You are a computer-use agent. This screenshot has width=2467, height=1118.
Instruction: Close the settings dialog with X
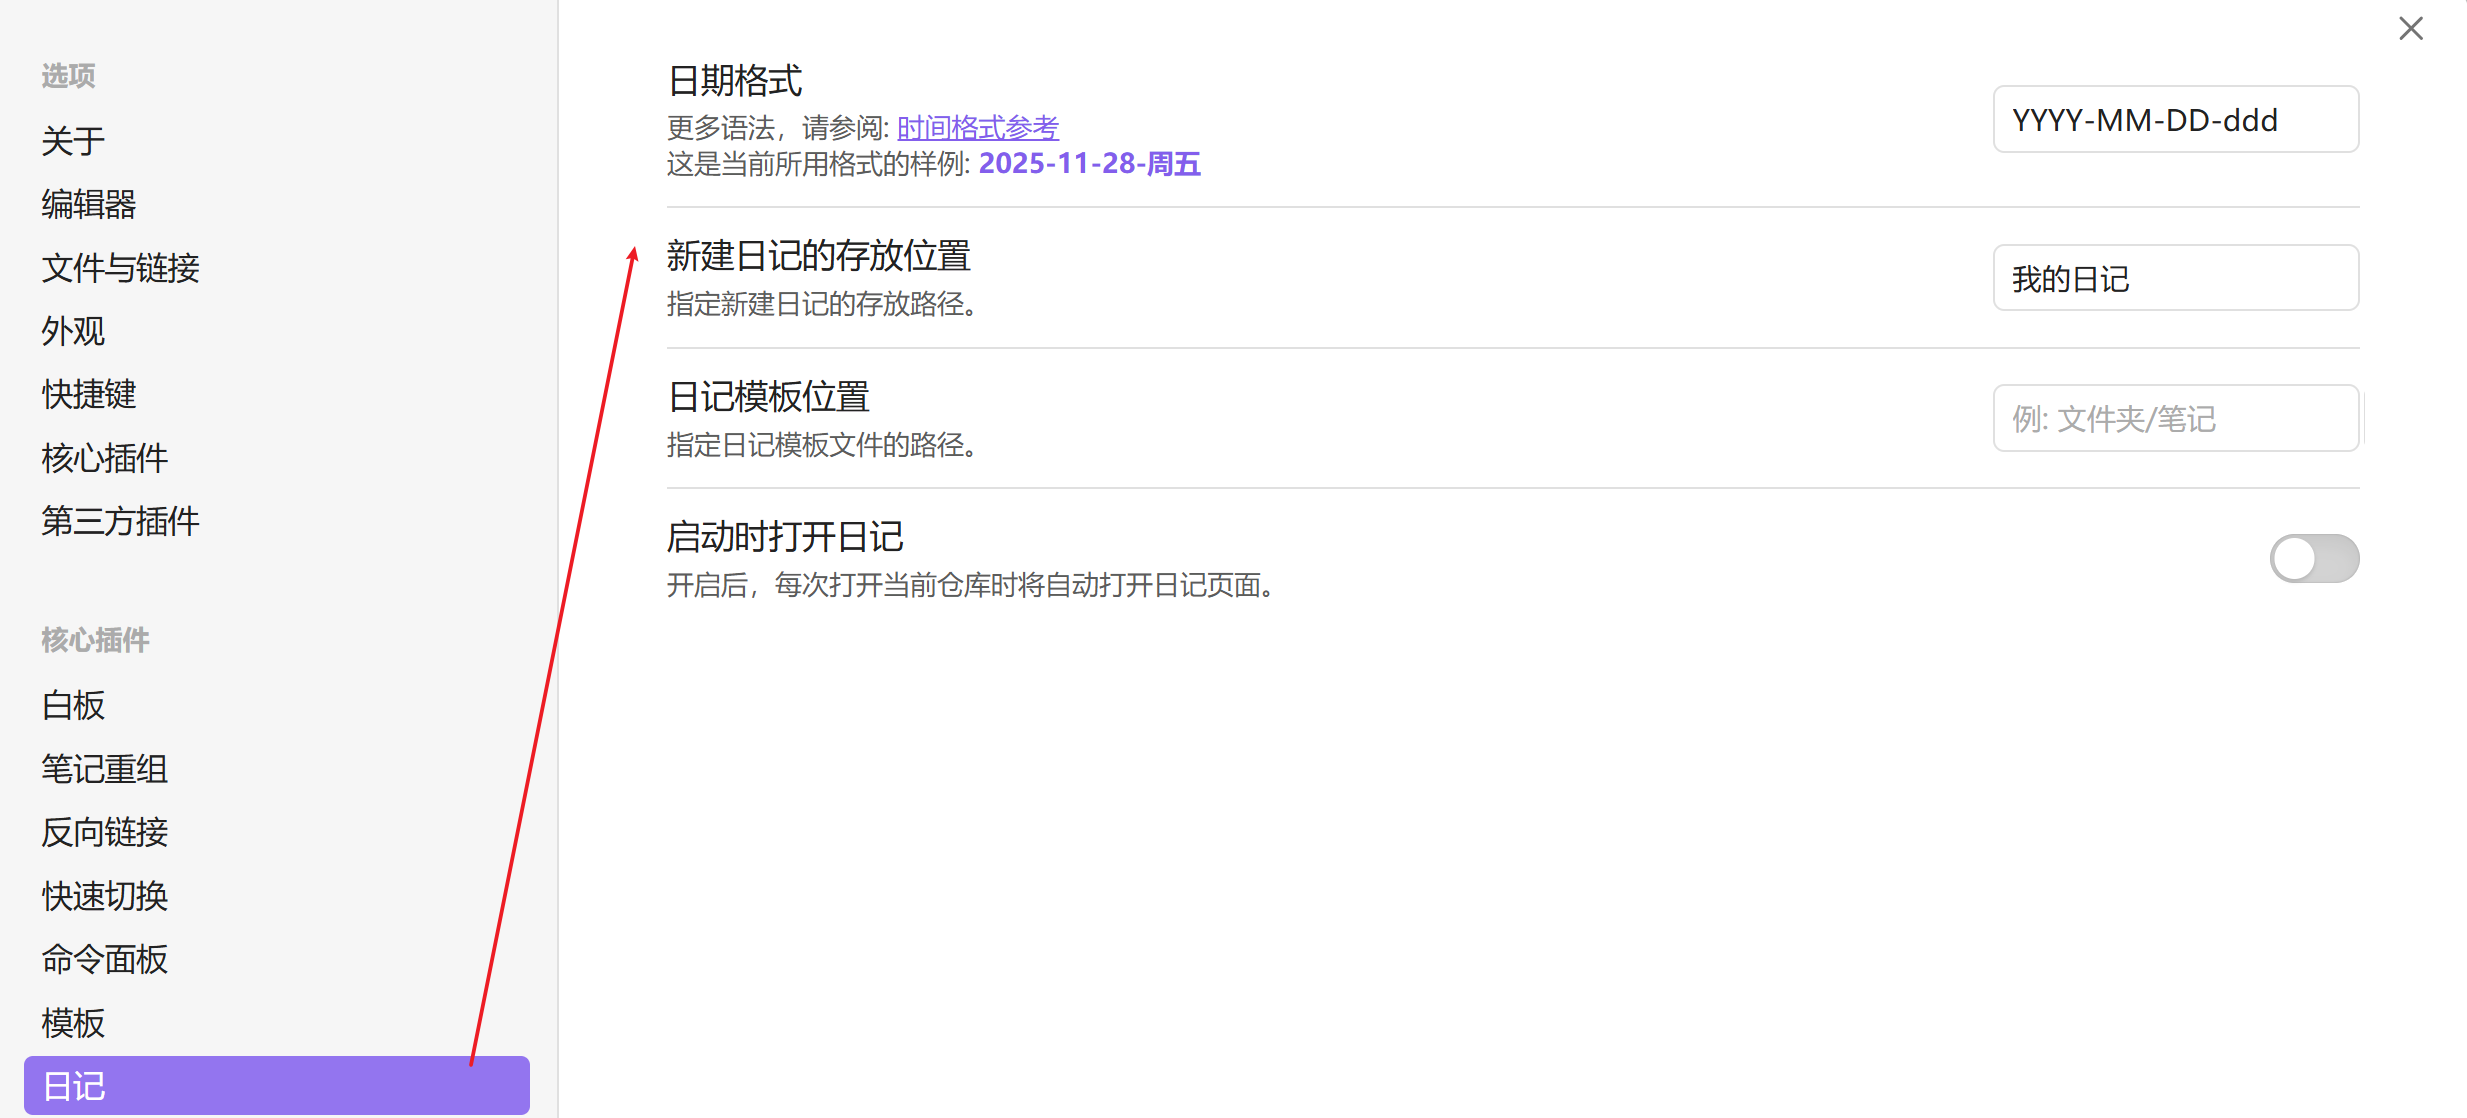(2410, 28)
